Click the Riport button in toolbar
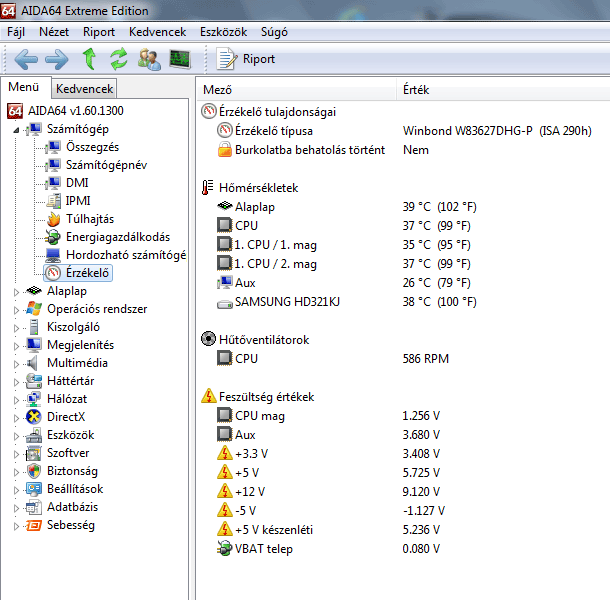 246,59
